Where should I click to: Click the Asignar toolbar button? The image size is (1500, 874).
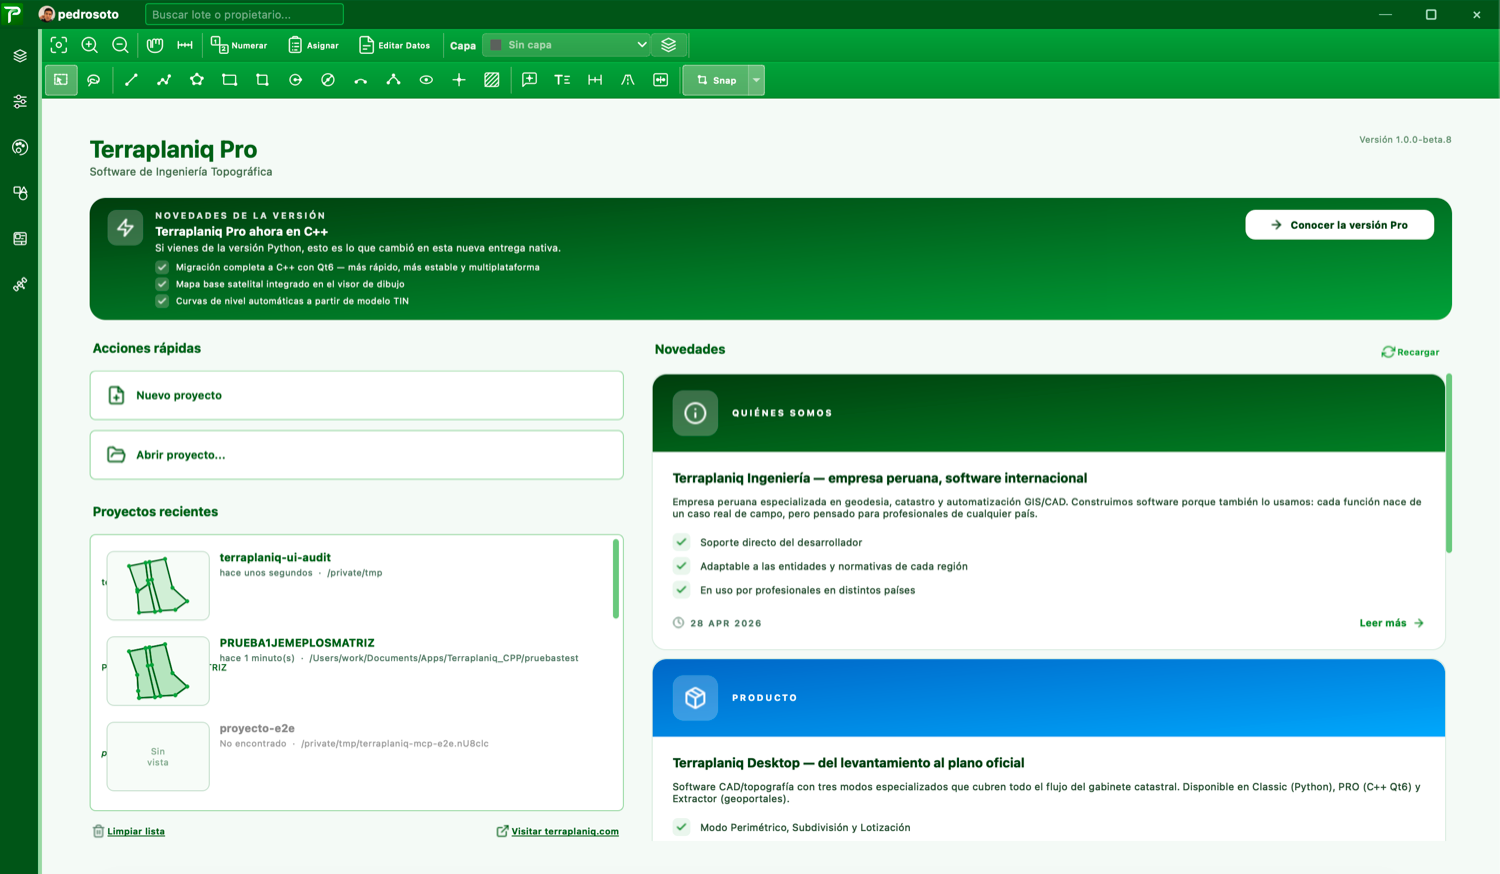[x=313, y=45]
